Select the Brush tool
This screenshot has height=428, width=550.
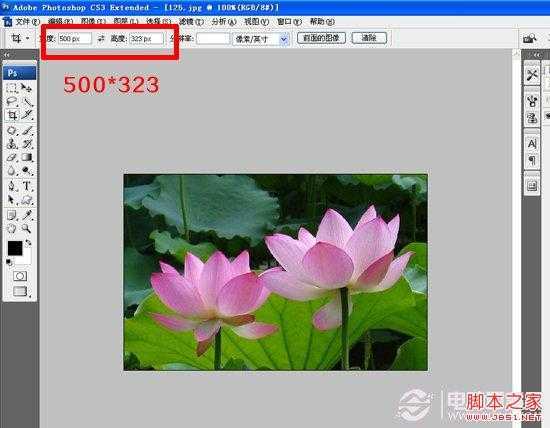tap(27, 130)
